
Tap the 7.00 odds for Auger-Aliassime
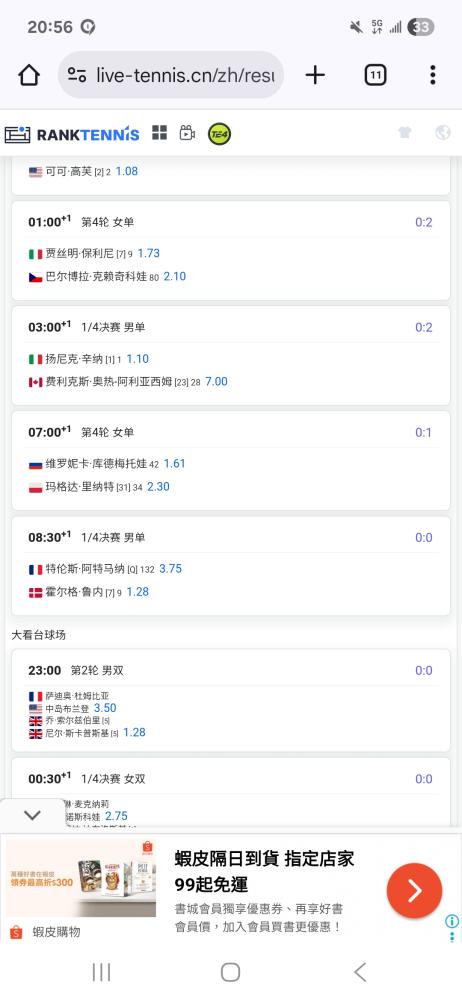coord(216,381)
